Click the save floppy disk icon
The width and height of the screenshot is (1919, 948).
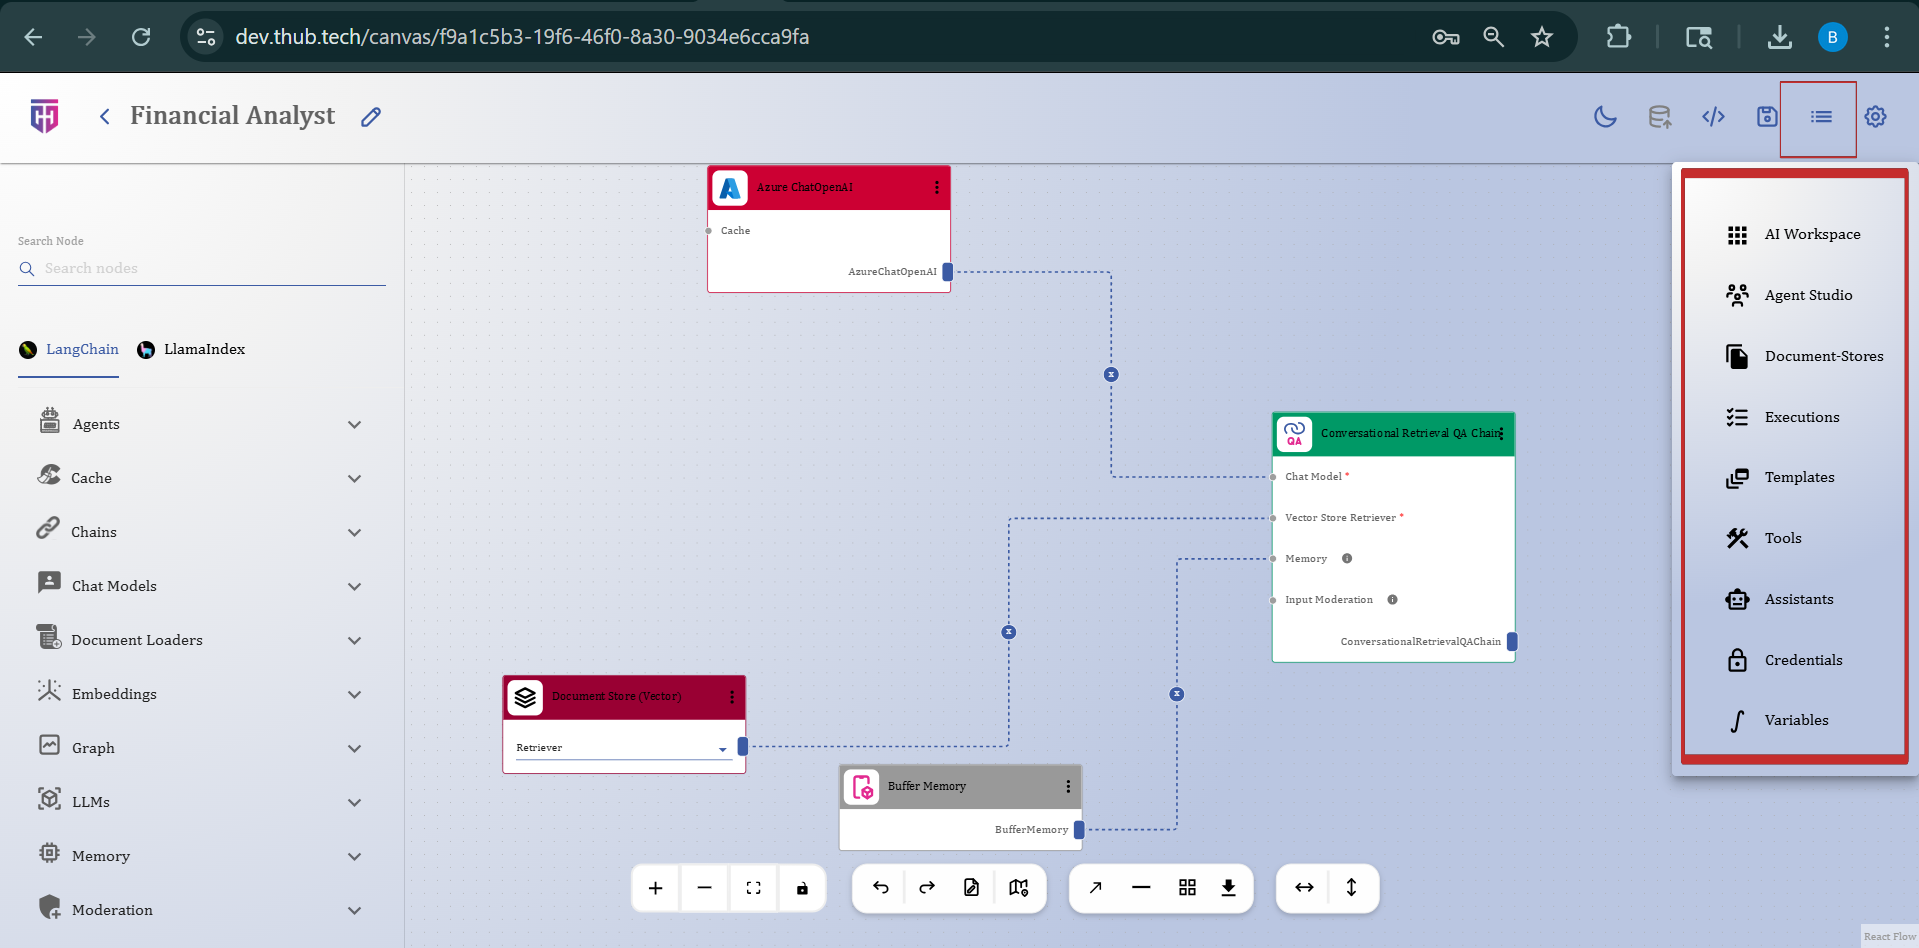1767,117
